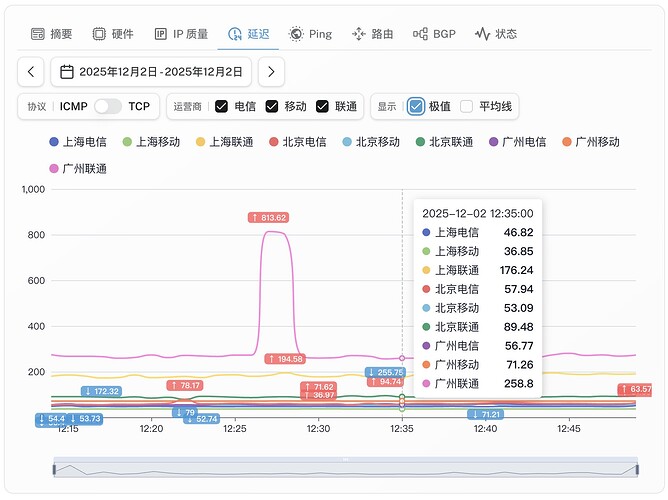668x500 pixels.
Task: Select the ICMP protocol label
Action: point(73,106)
